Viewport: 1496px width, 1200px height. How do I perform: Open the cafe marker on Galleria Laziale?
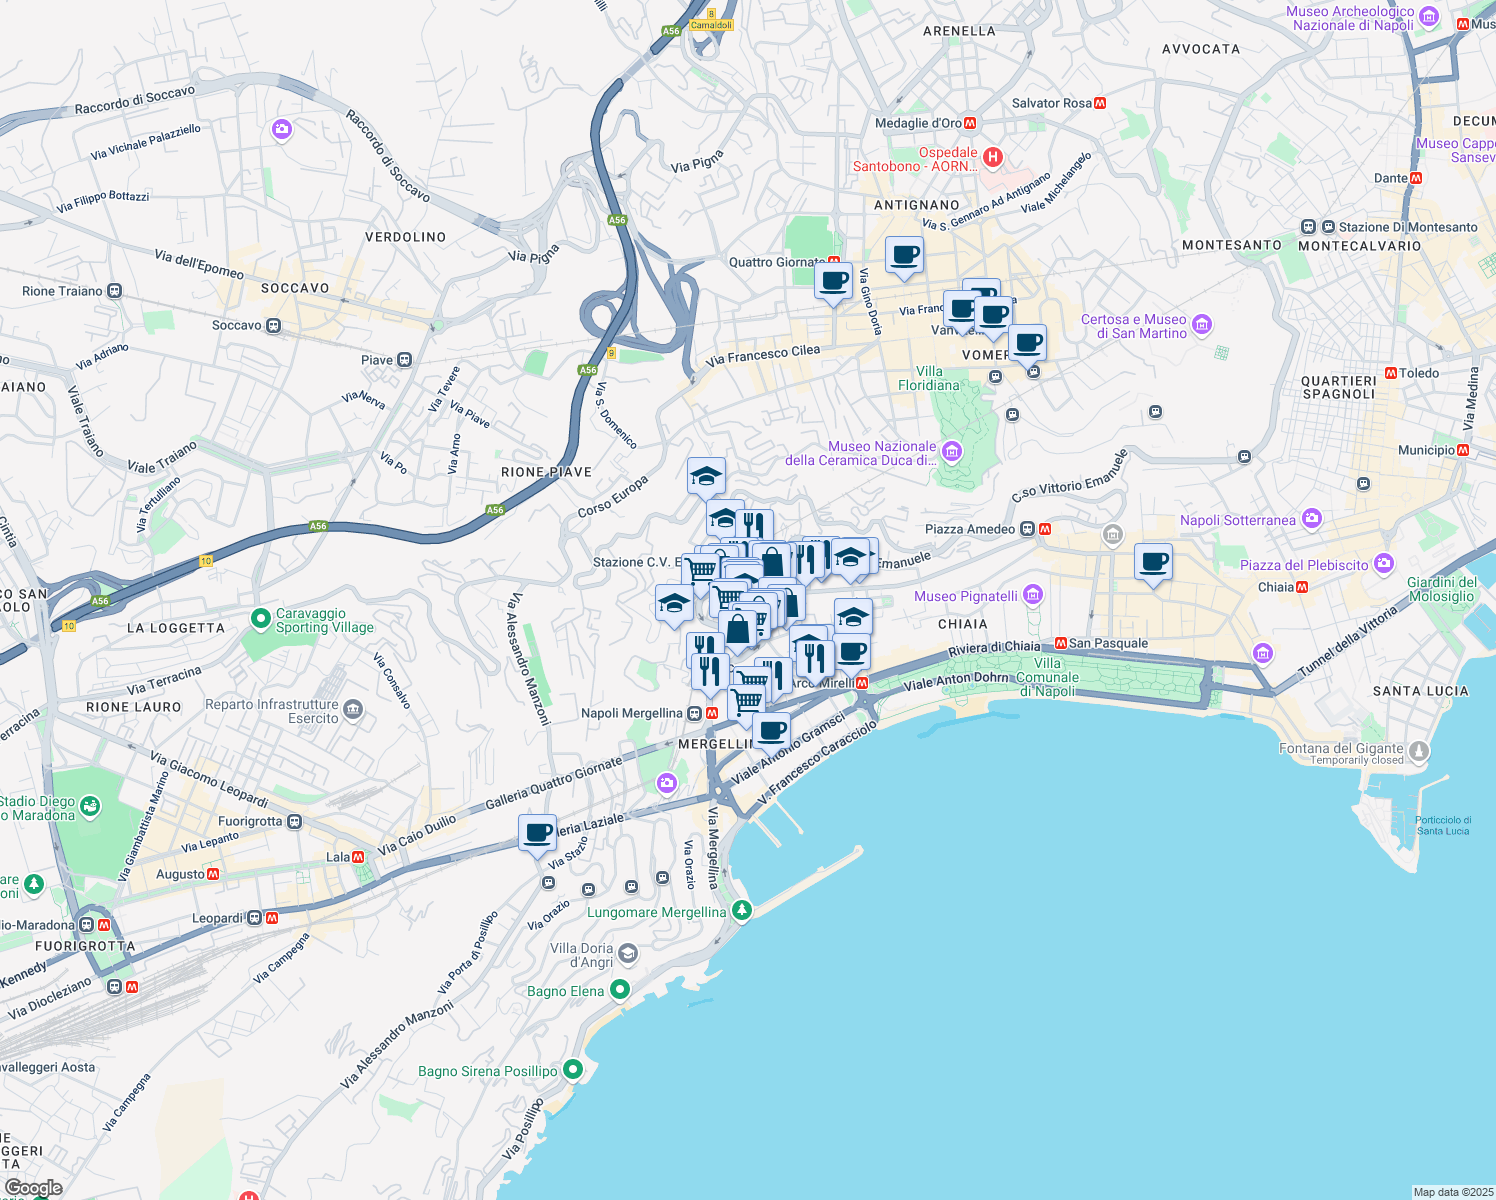(x=537, y=833)
